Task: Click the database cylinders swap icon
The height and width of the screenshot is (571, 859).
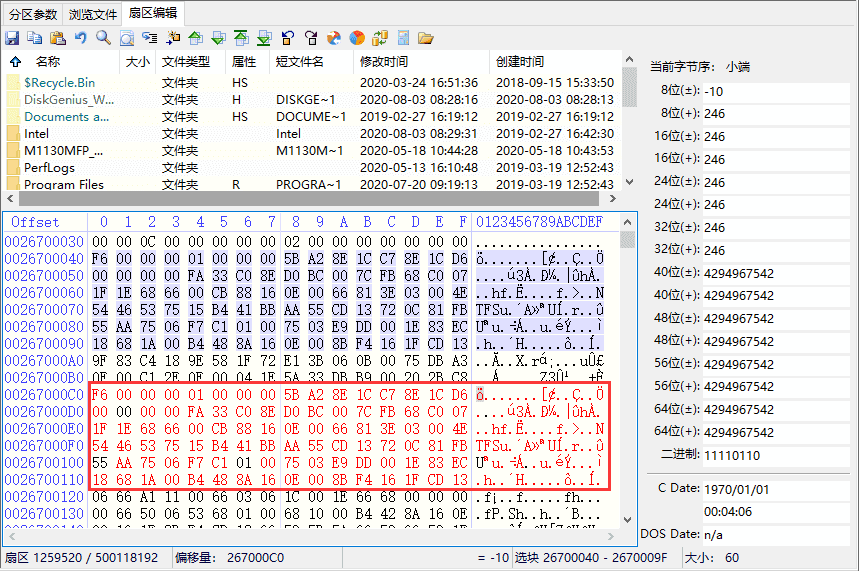Action: pyautogui.click(x=380, y=38)
